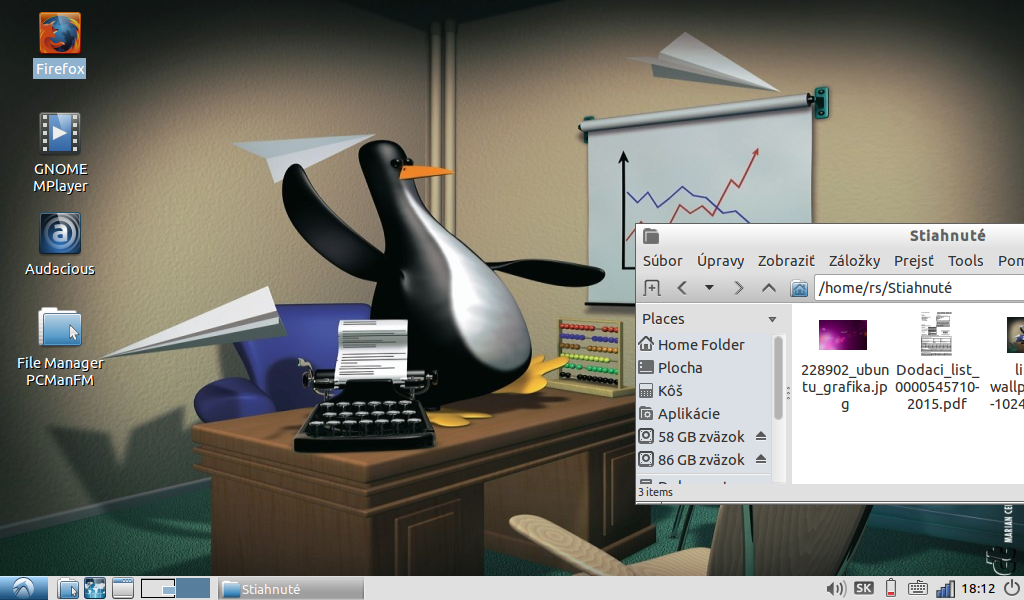Click the Places sidebar vertical scrollbar
Screen dimensions: 1024x600
[778, 377]
